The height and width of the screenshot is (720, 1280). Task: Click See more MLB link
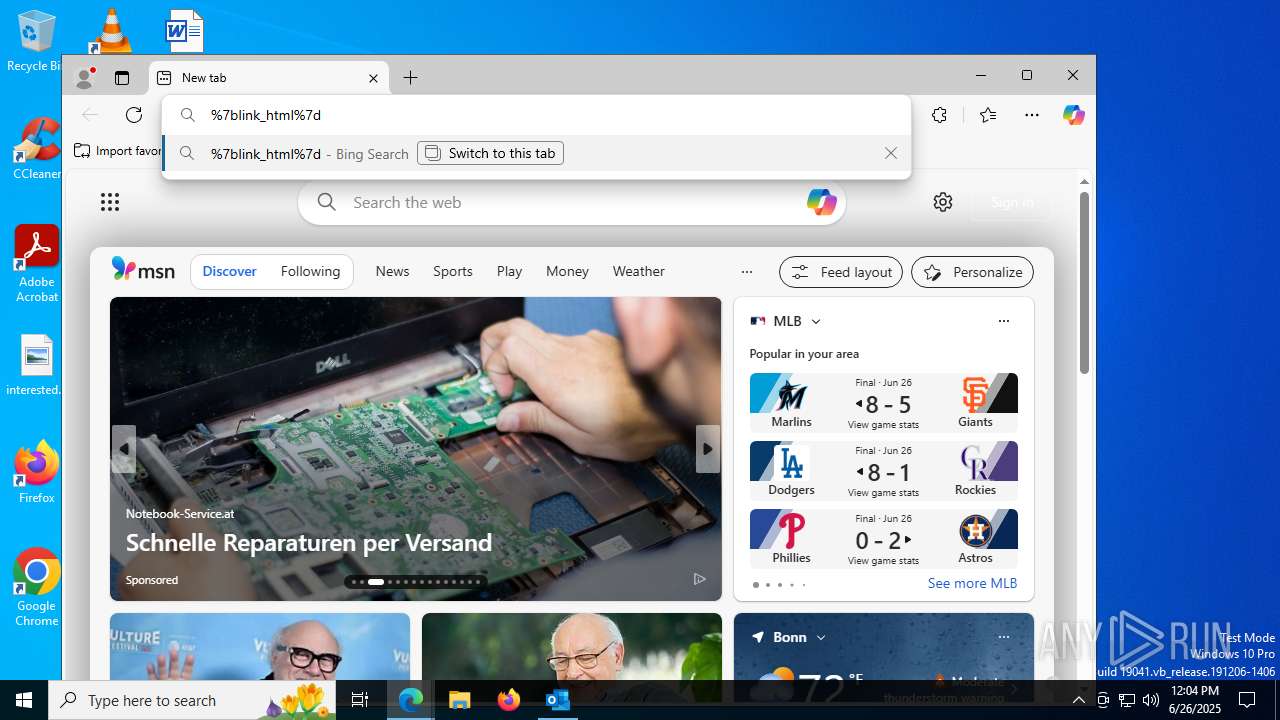(x=972, y=583)
